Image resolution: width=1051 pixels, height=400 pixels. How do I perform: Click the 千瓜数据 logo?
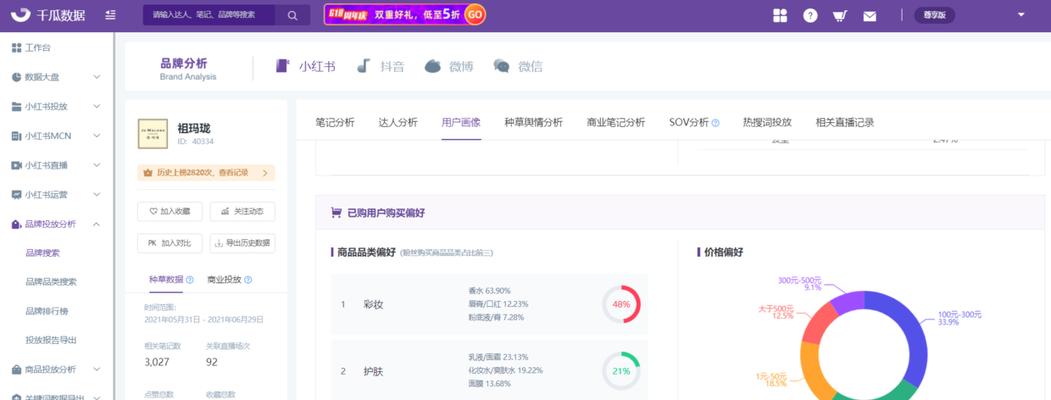click(x=48, y=15)
